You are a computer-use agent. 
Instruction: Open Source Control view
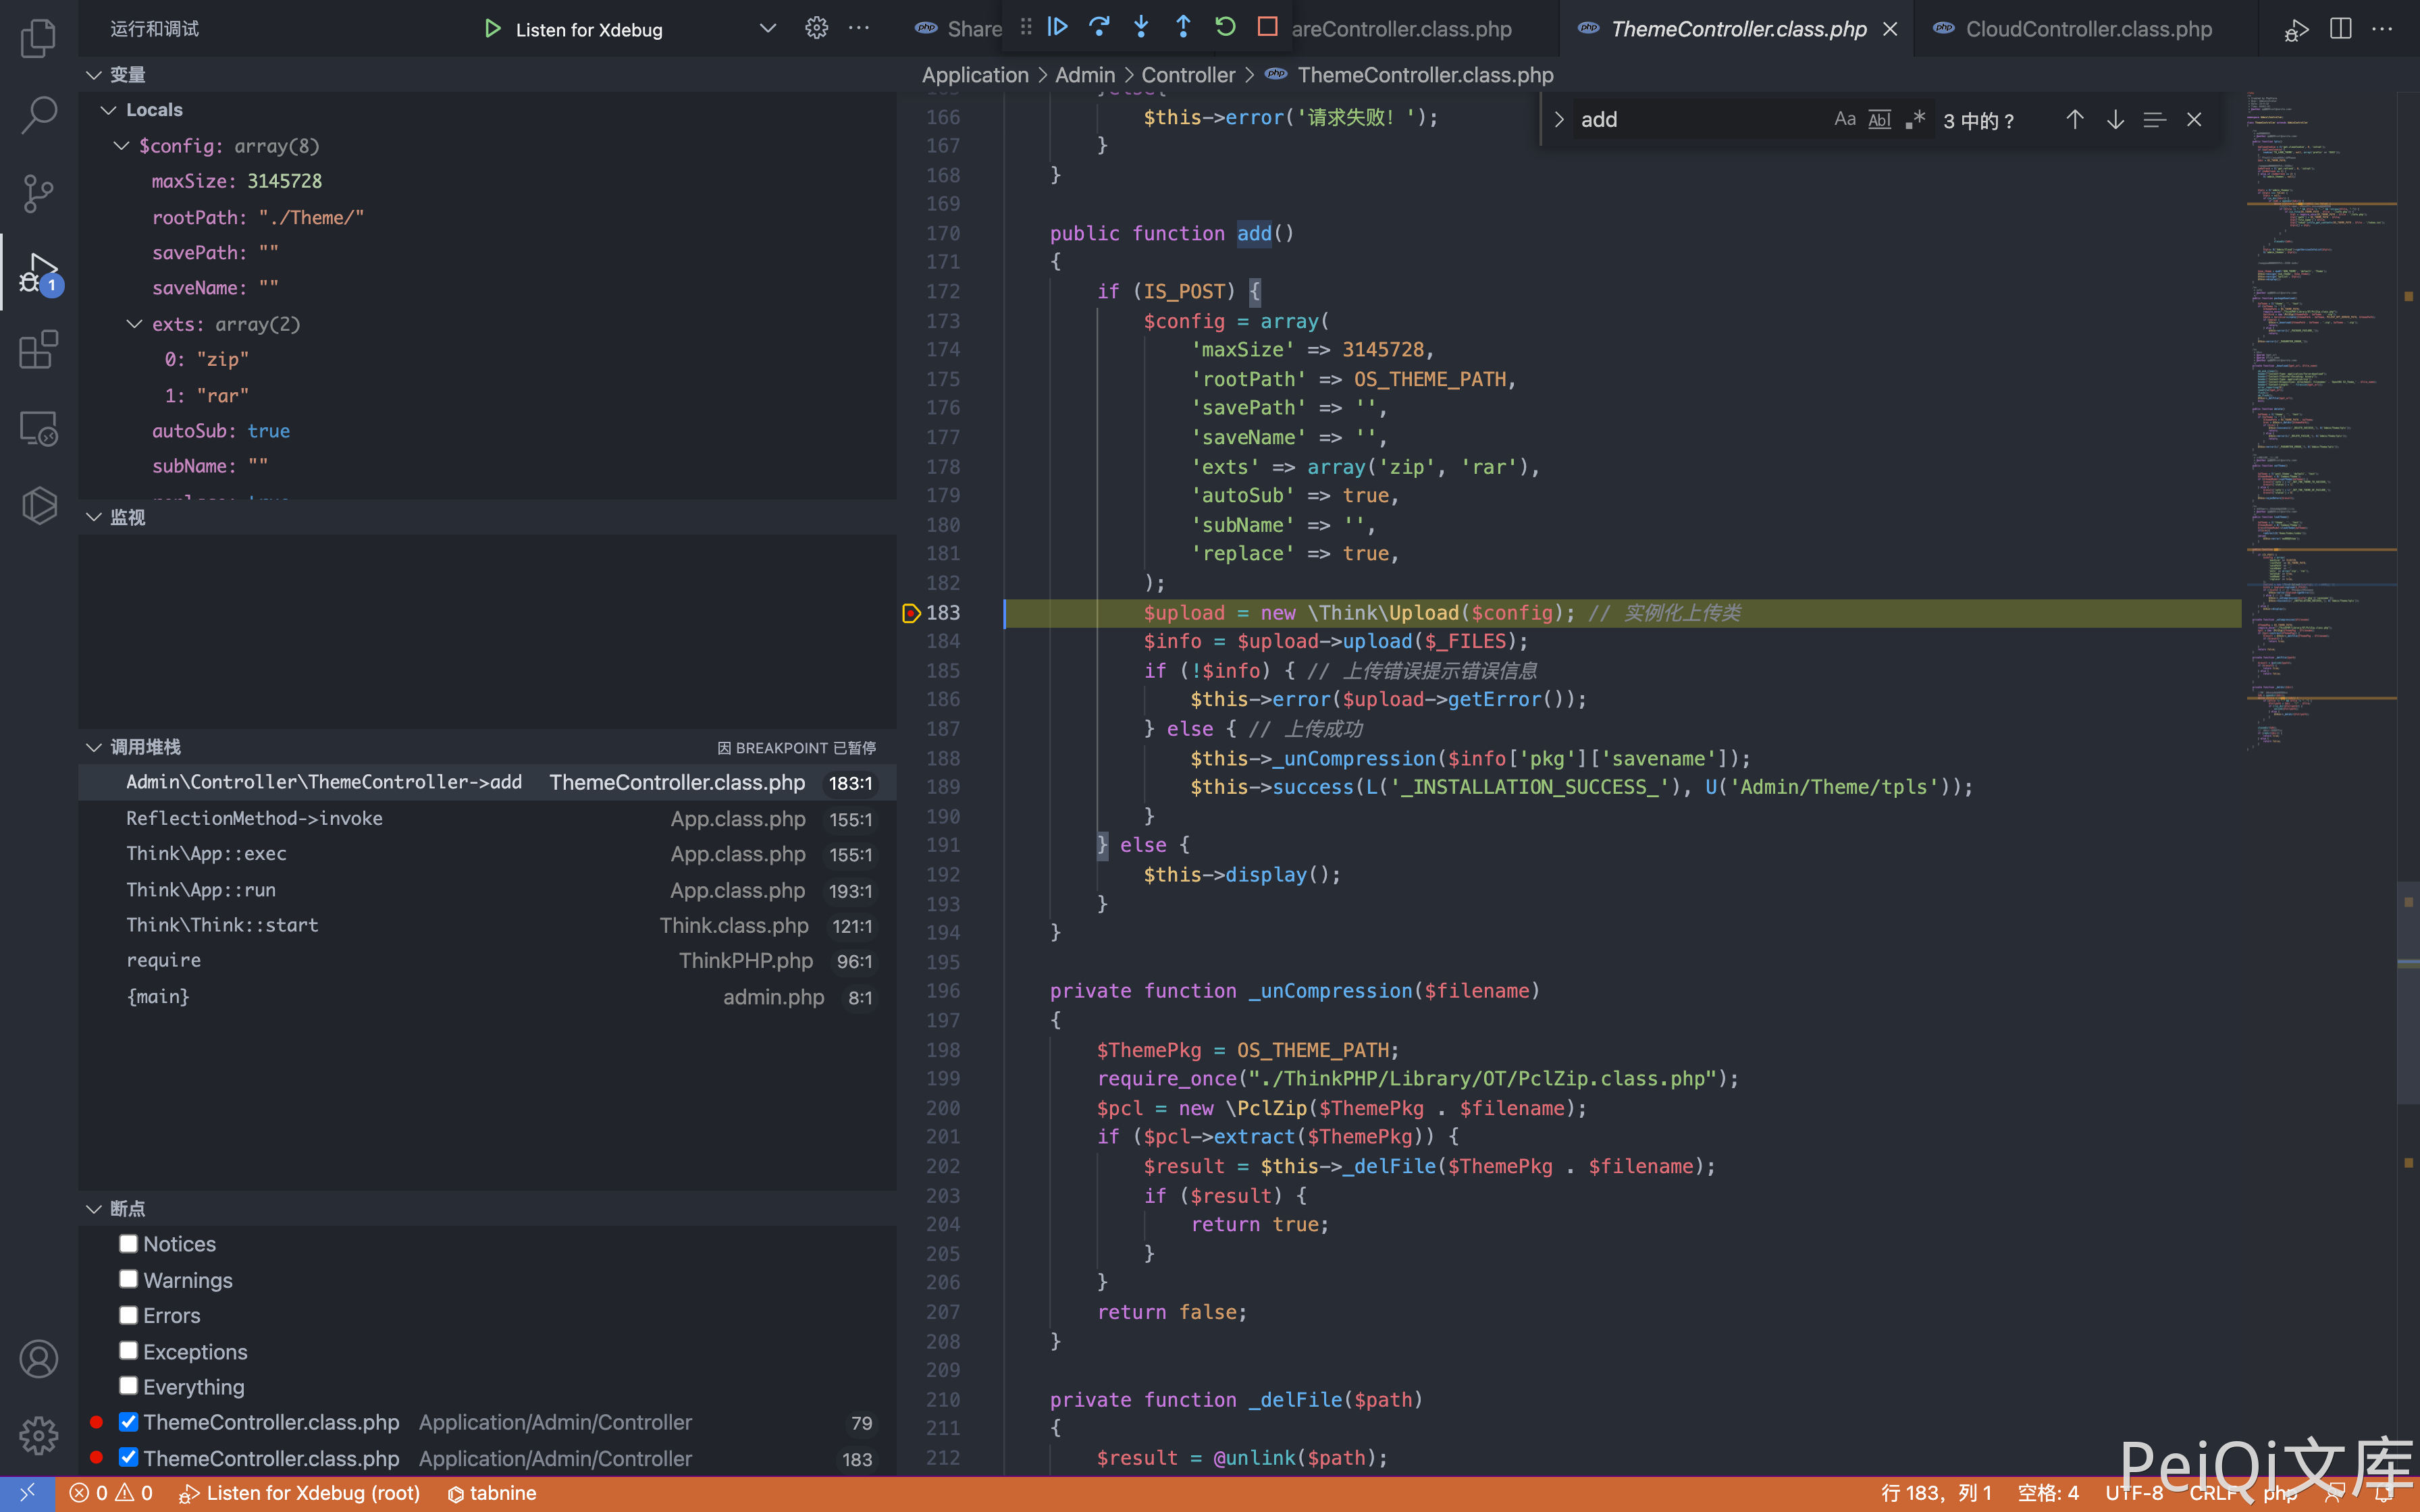click(x=38, y=192)
